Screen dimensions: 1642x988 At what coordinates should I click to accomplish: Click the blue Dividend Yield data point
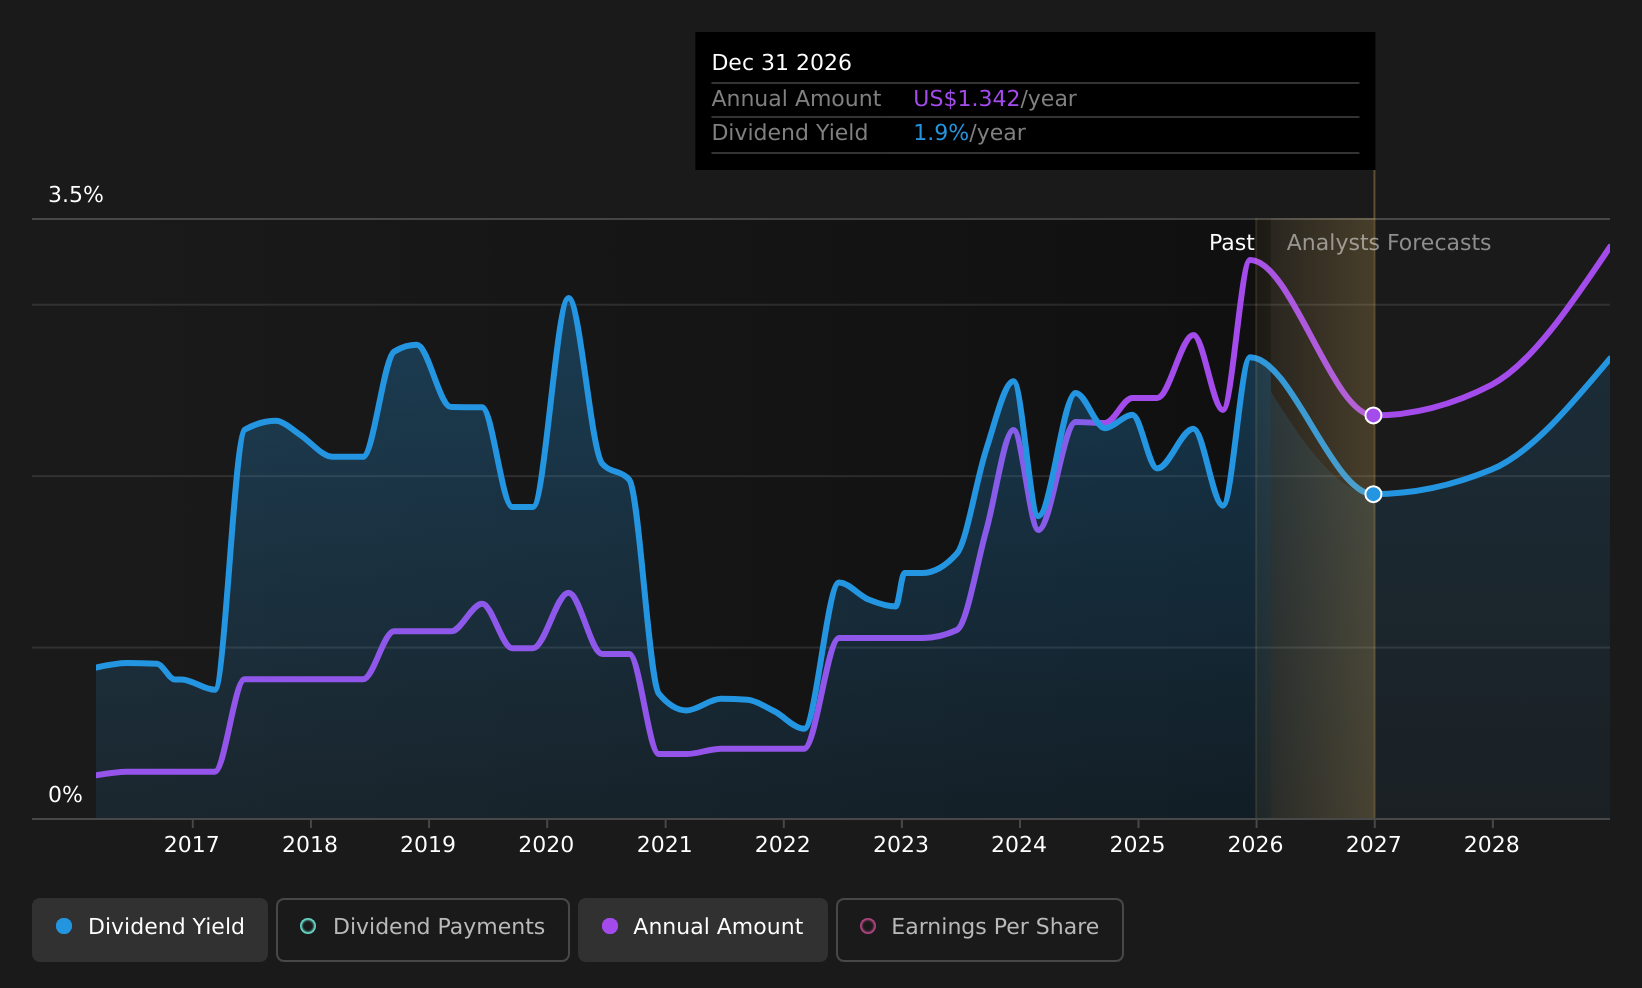coord(1373,494)
